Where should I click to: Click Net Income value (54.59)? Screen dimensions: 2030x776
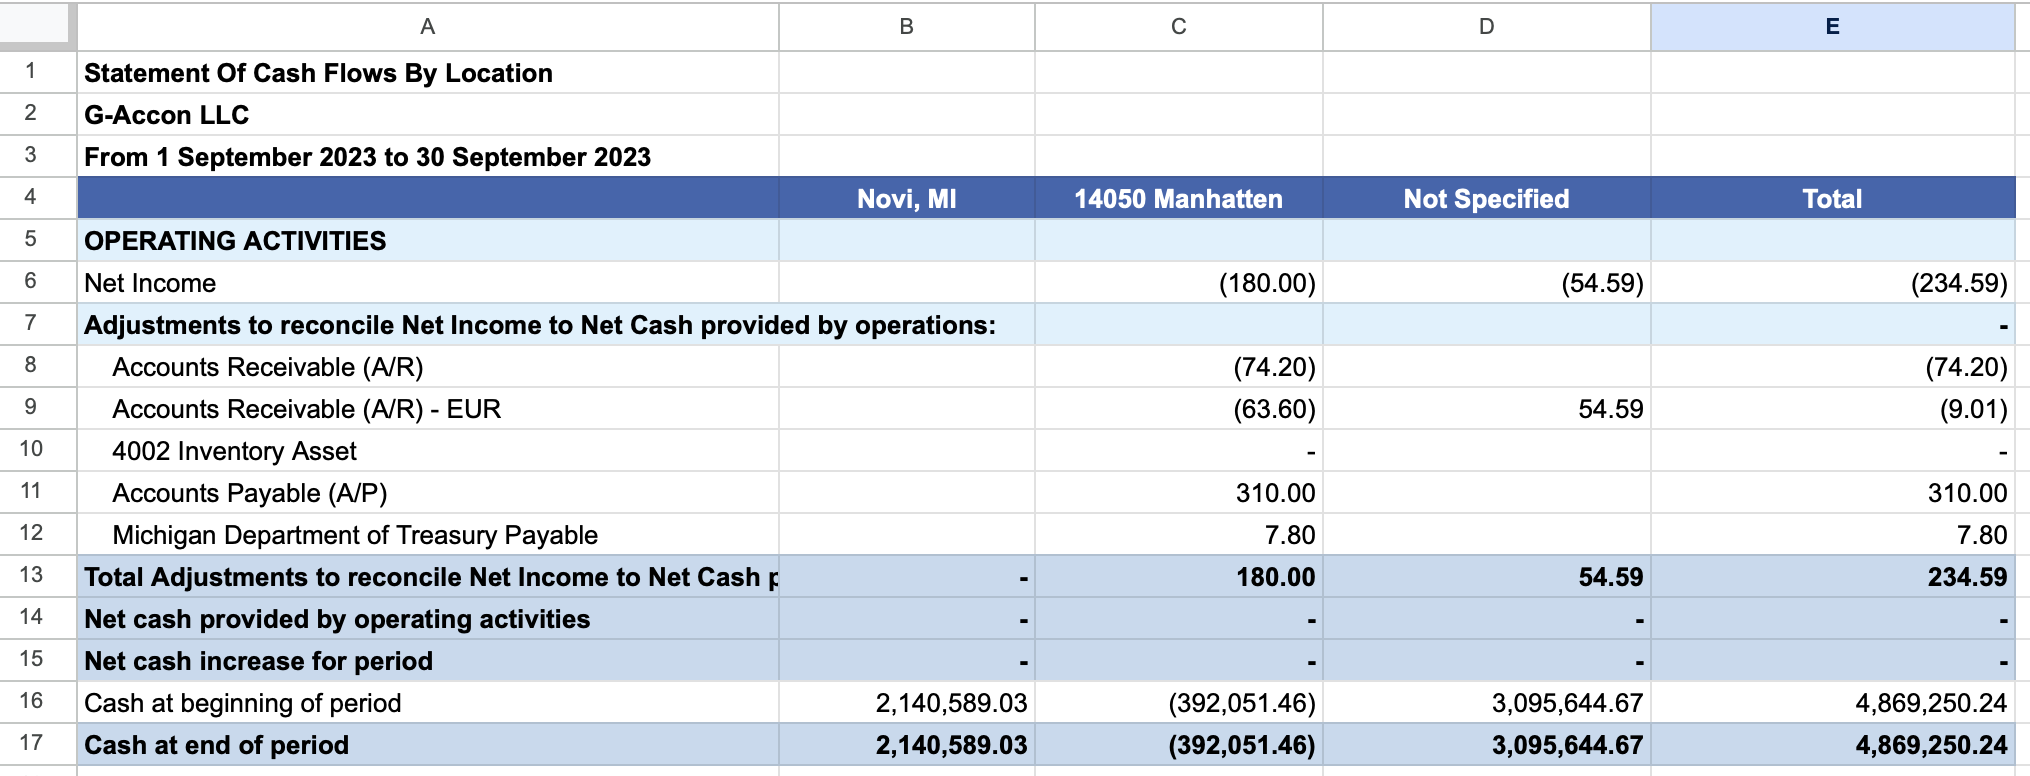[x=1487, y=282]
